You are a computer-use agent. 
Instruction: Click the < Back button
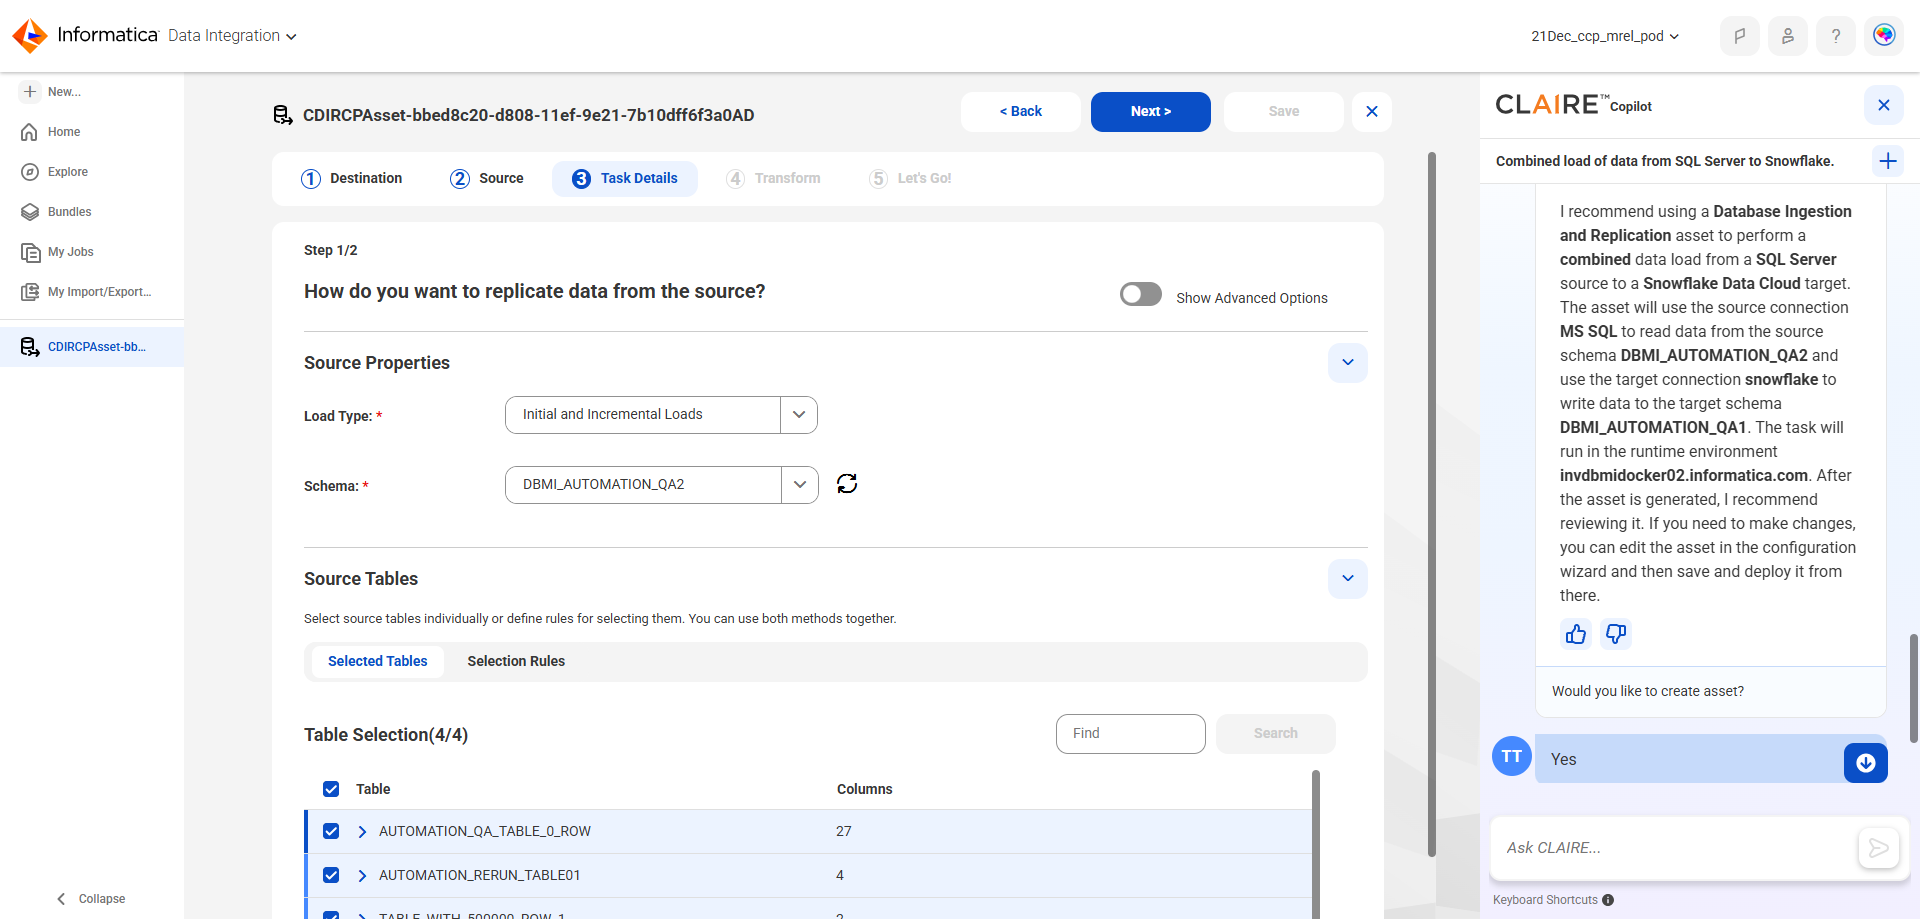1021,112
